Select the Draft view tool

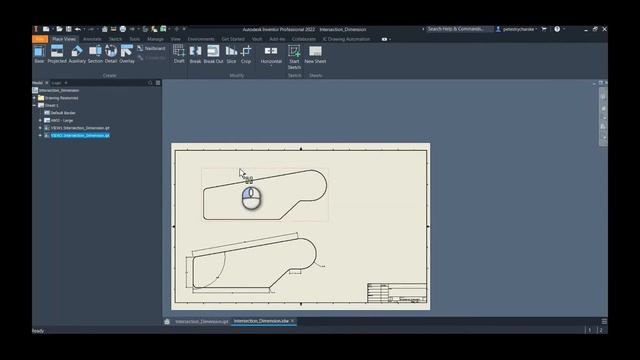pos(179,54)
